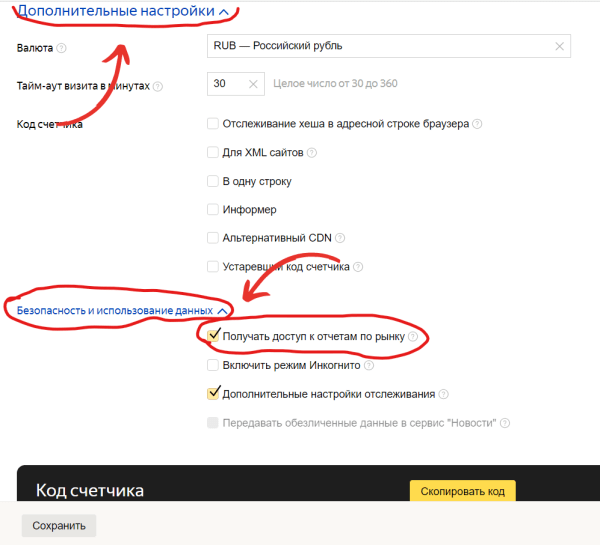Viewport: 600px width, 545px height.
Task: Click the timeout minutes input field
Action: (226, 84)
